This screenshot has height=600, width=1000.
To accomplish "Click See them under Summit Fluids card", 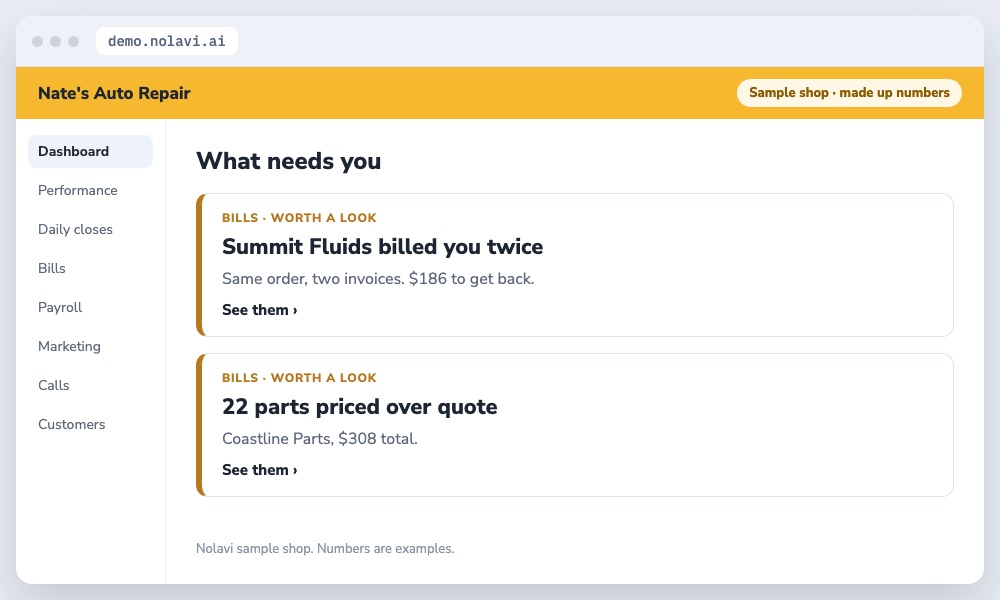I will click(x=260, y=310).
